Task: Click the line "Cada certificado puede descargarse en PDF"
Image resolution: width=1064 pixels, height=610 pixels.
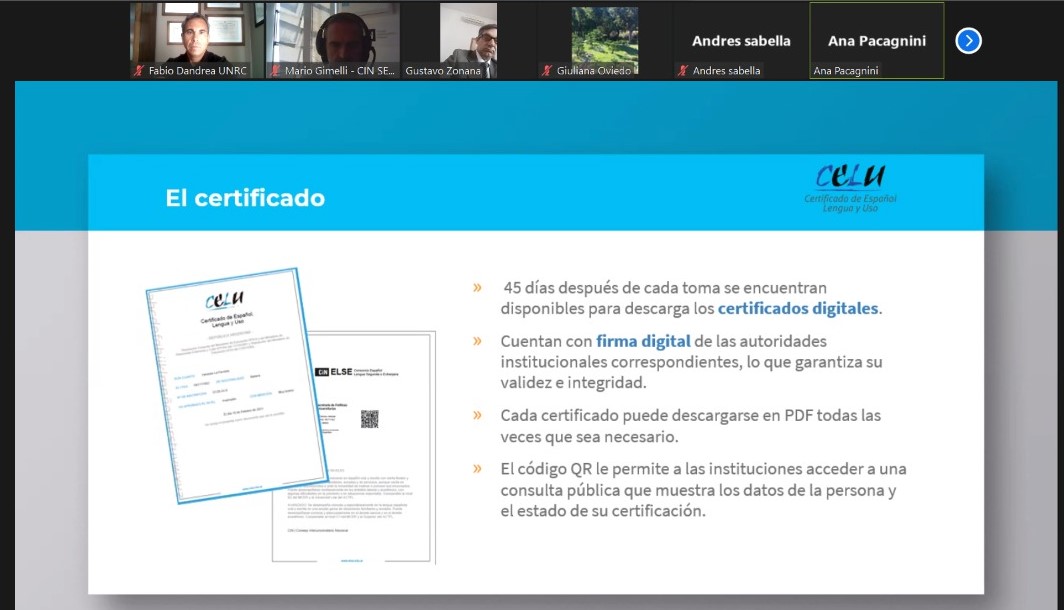Action: (691, 415)
